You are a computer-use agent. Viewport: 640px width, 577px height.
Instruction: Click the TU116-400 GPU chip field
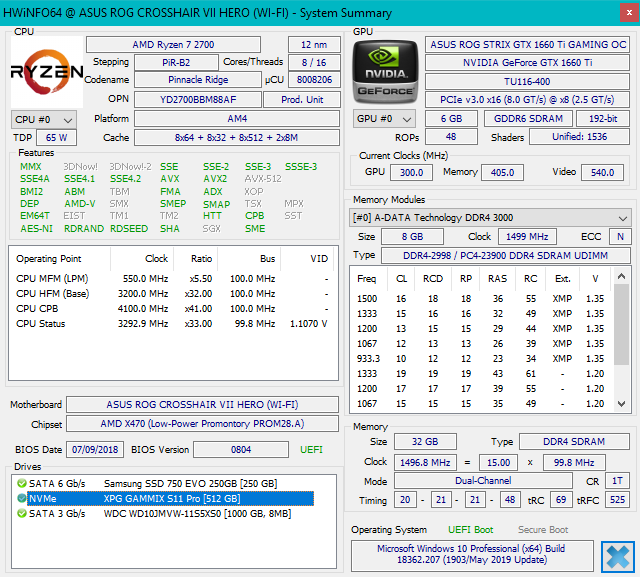(527, 82)
